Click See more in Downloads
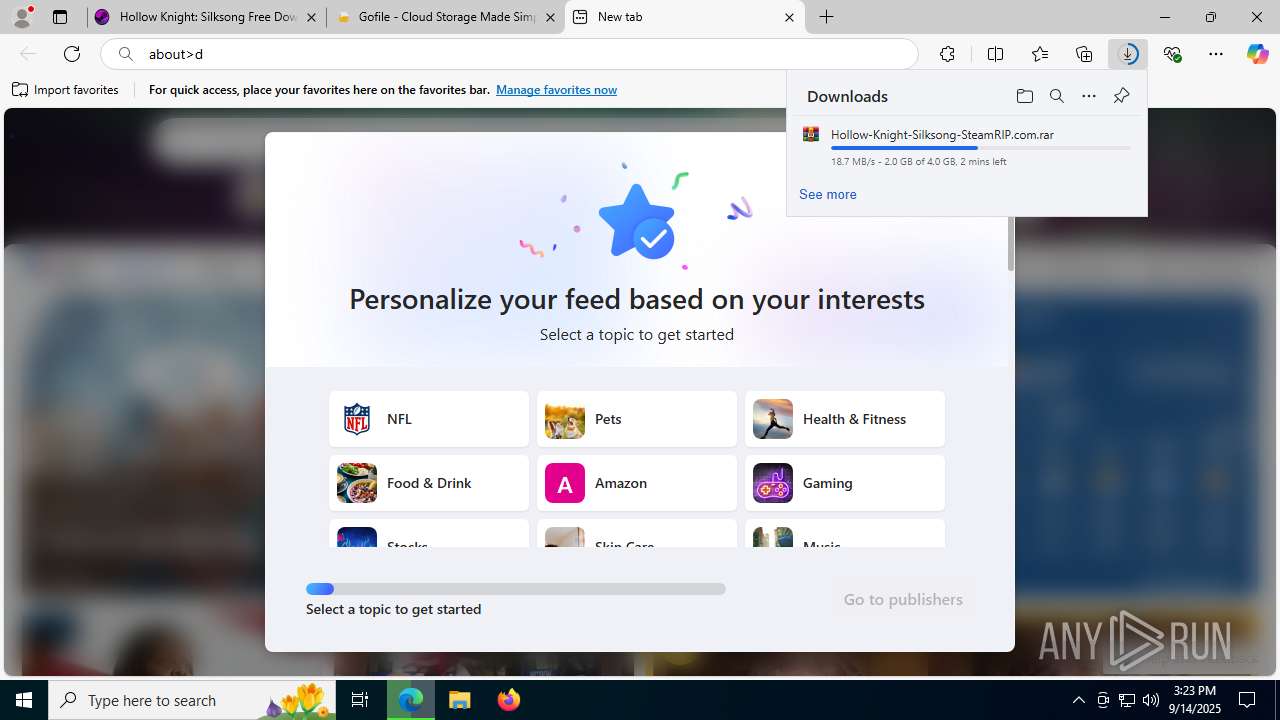The width and height of the screenshot is (1280, 720). (x=827, y=194)
